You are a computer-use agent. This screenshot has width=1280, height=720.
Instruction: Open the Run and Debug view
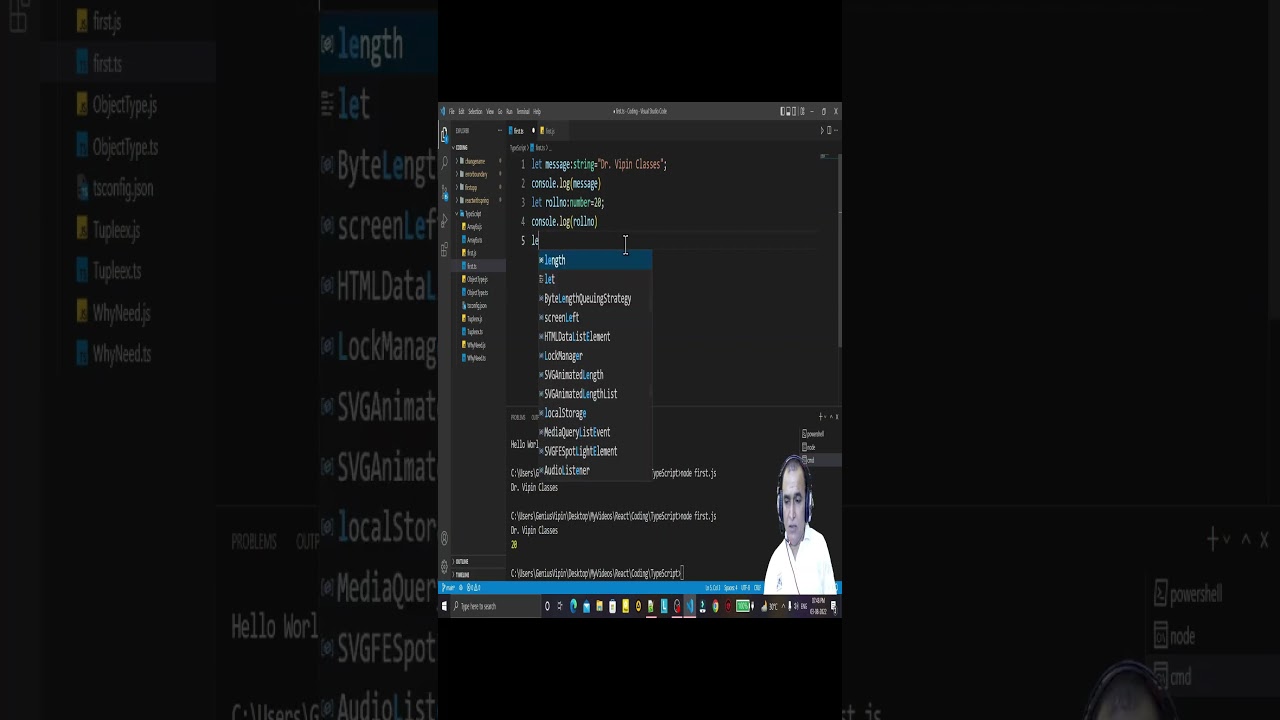pos(444,221)
